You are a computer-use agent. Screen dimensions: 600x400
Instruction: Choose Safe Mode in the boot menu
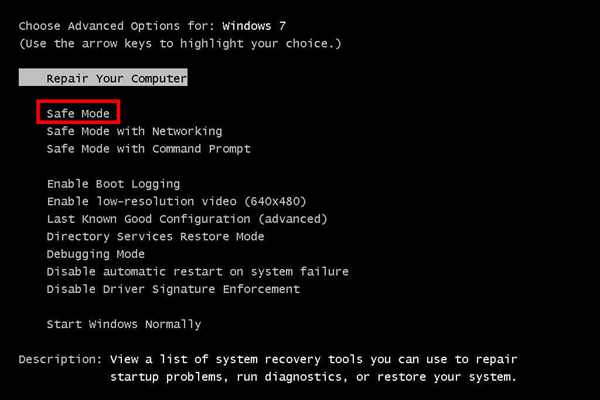[78, 114]
